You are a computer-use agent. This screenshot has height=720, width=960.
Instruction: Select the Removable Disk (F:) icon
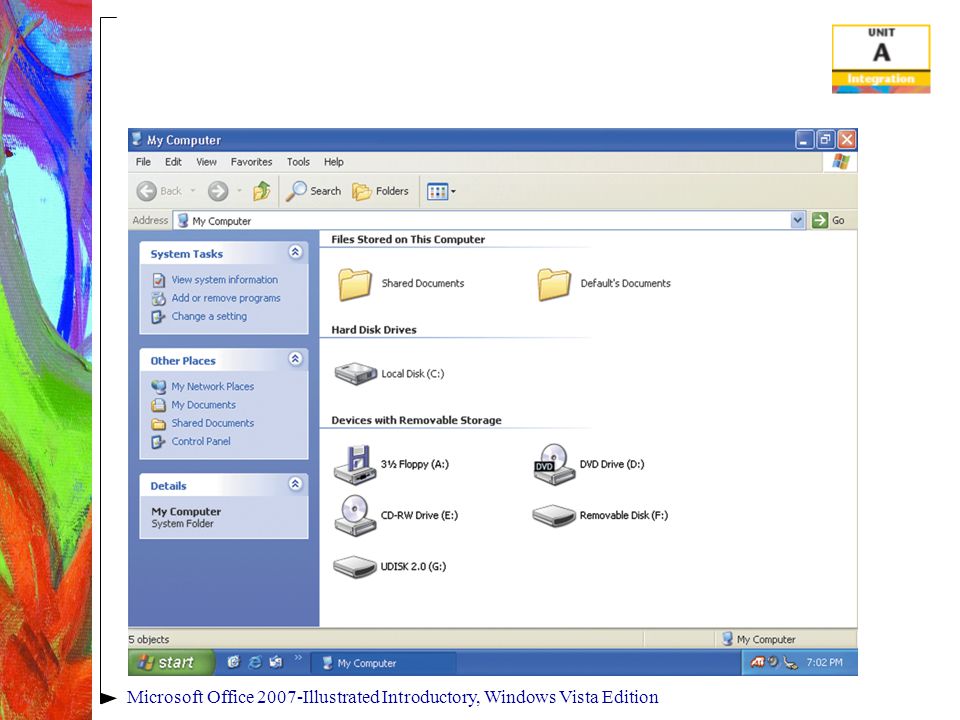coord(553,516)
